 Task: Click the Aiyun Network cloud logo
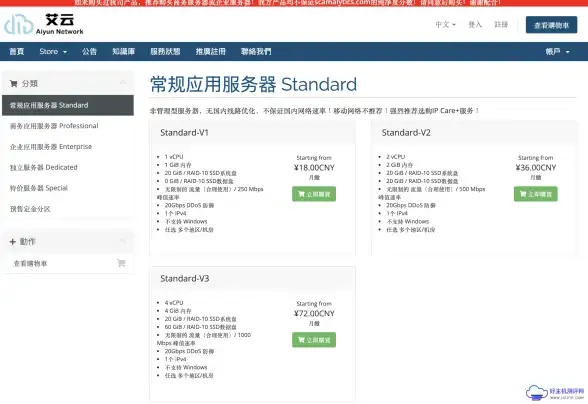pos(44,25)
